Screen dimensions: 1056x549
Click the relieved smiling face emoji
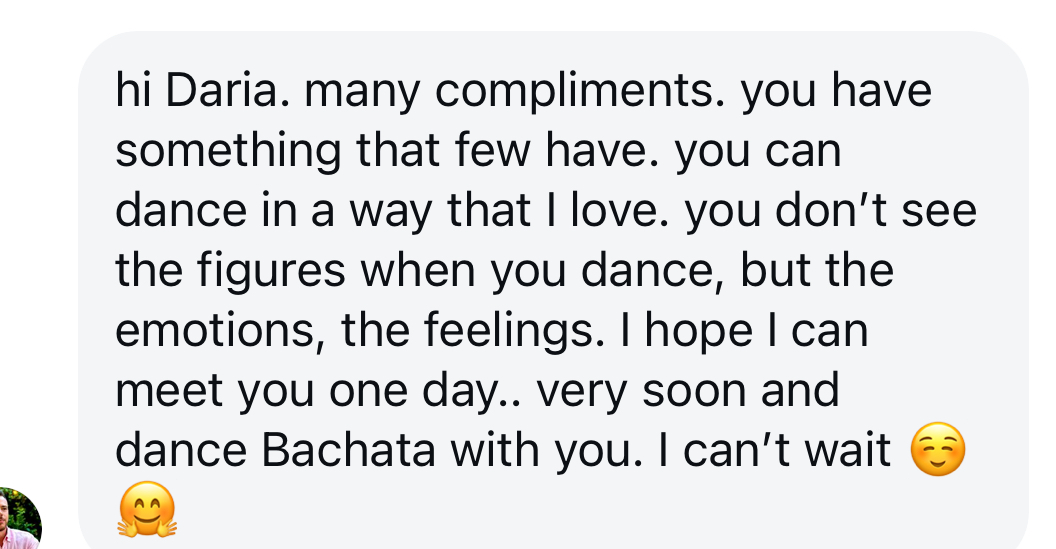[937, 449]
